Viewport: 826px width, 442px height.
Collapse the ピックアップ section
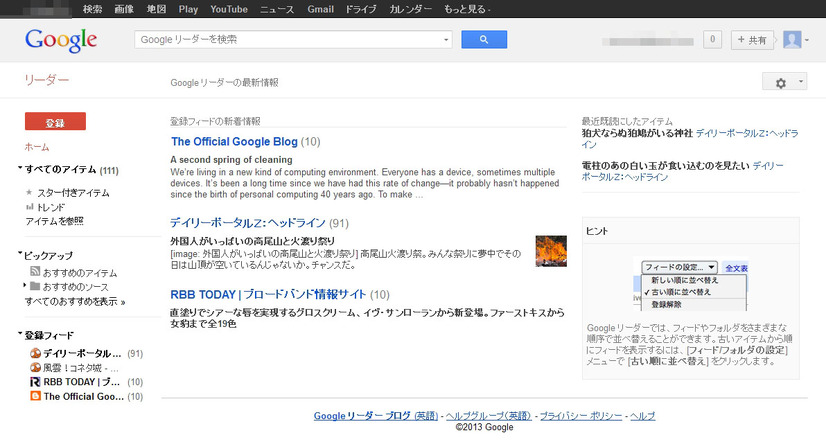click(20, 254)
